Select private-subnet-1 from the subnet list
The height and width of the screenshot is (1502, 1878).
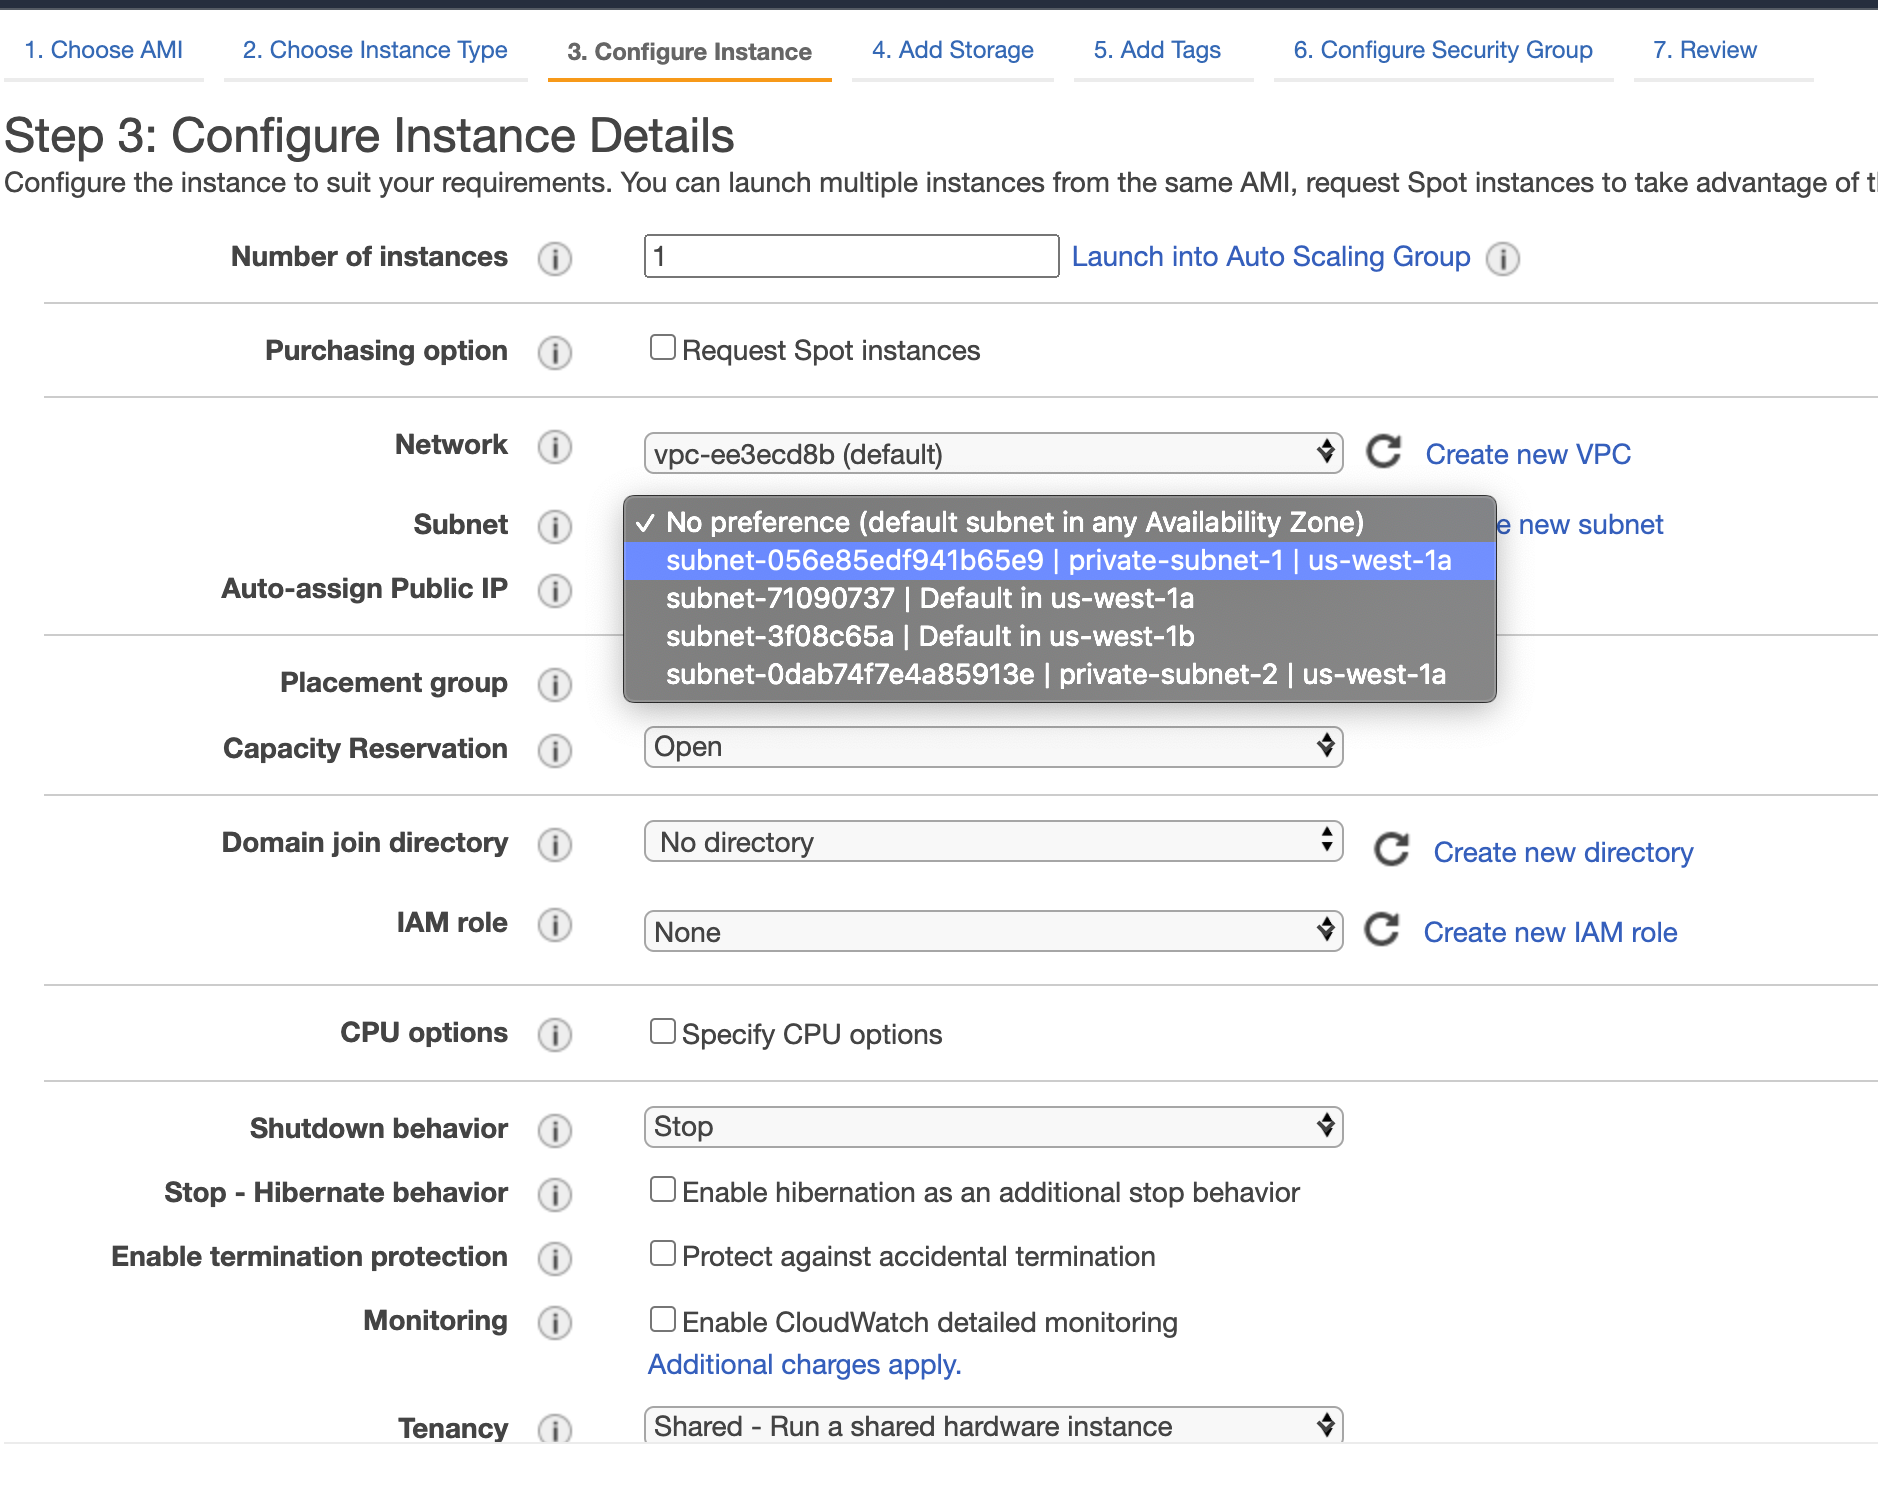pyautogui.click(x=1058, y=560)
